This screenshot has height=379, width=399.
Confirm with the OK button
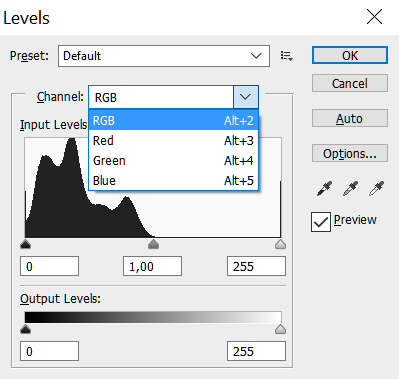coord(350,55)
